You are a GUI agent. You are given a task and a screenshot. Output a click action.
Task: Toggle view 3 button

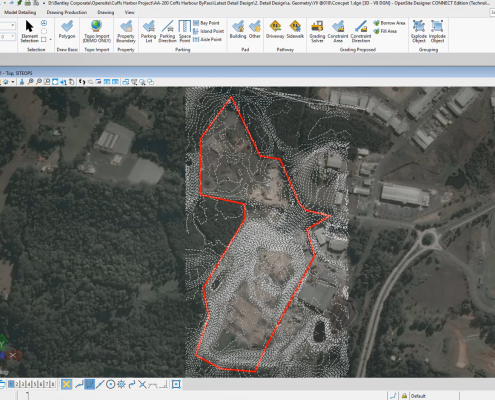(x=23, y=384)
